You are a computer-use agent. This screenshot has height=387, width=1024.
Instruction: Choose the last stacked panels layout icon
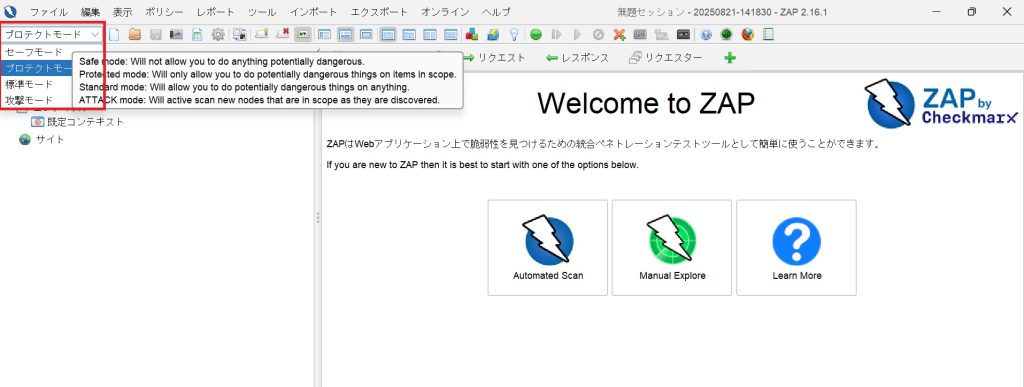pyautogui.click(x=451, y=35)
